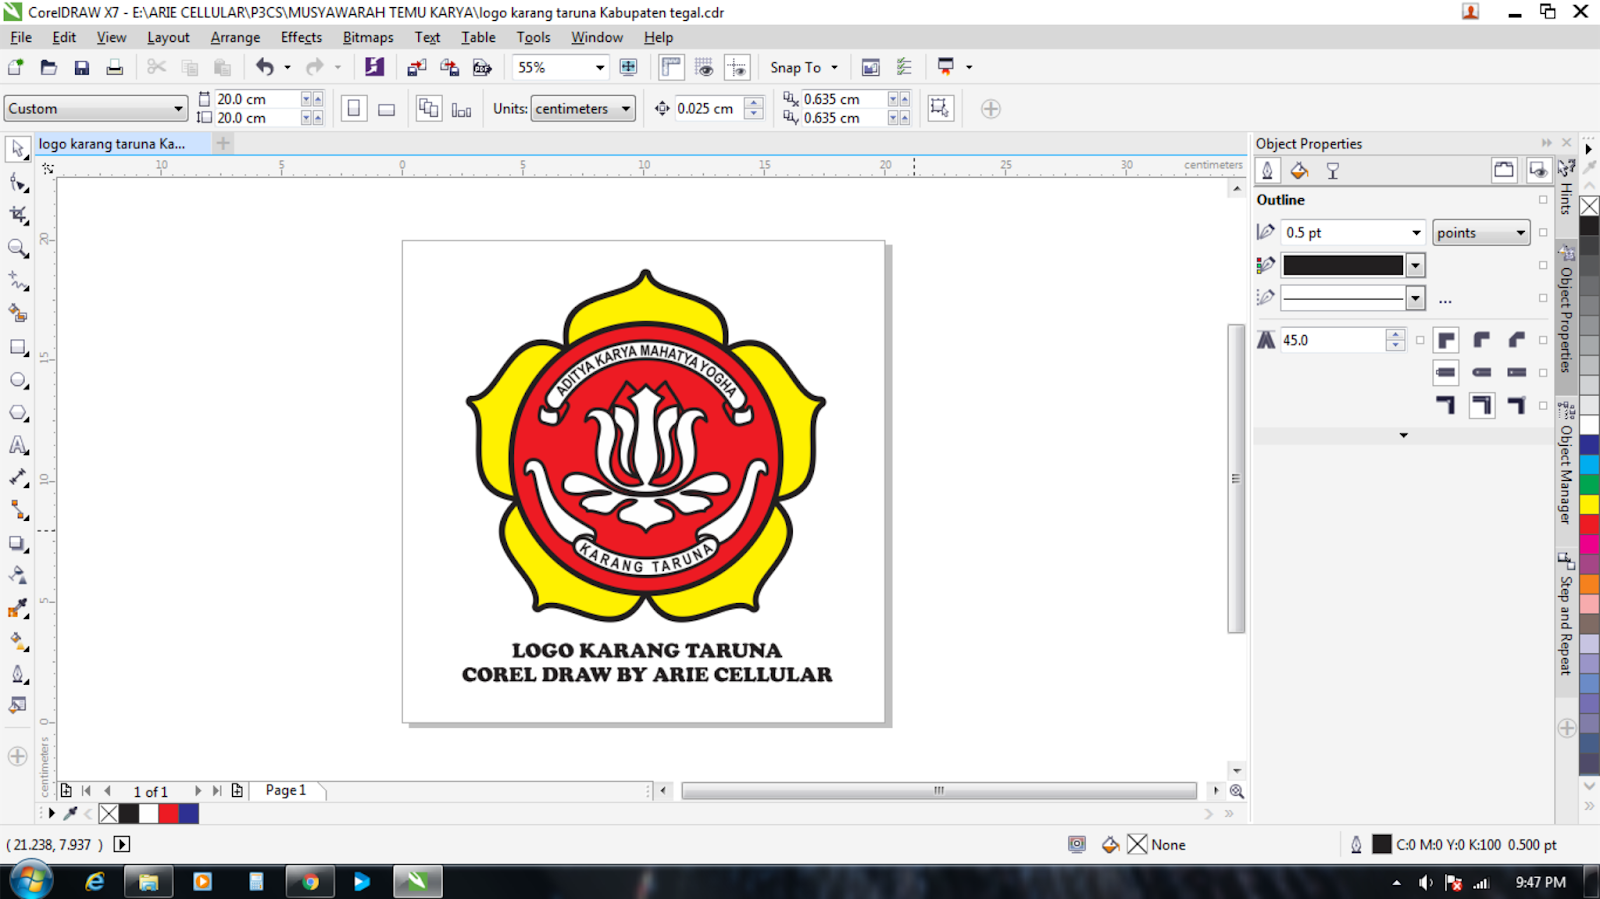Click the Open file icon
1600x899 pixels.
pos(48,67)
